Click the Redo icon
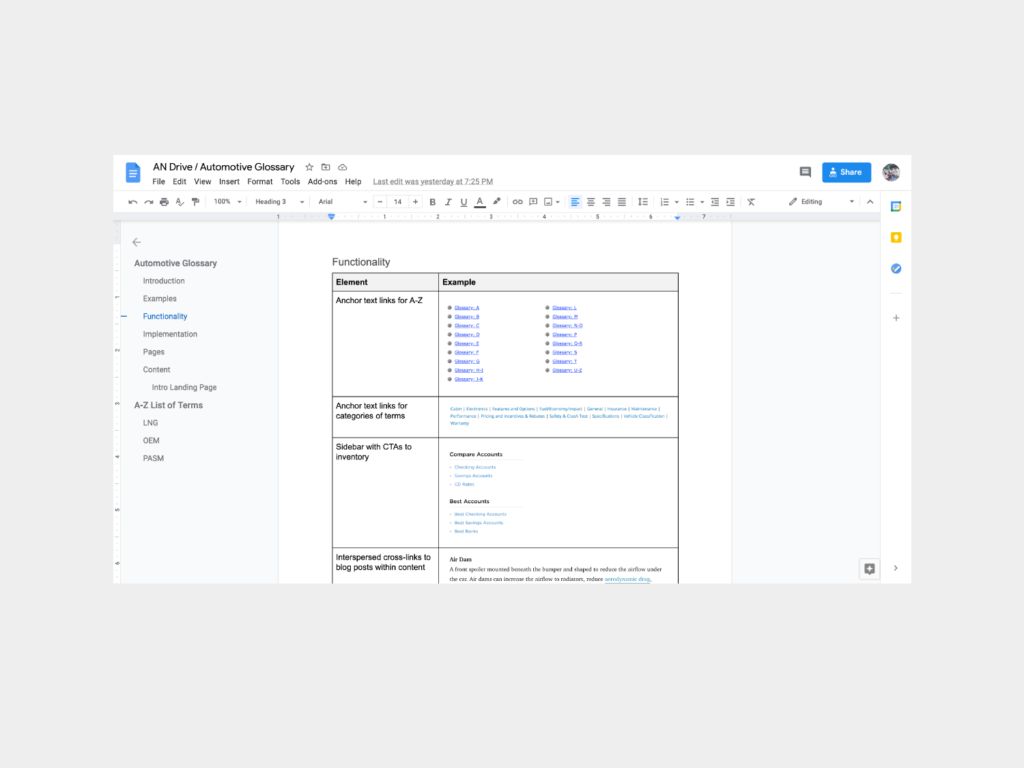 (148, 202)
